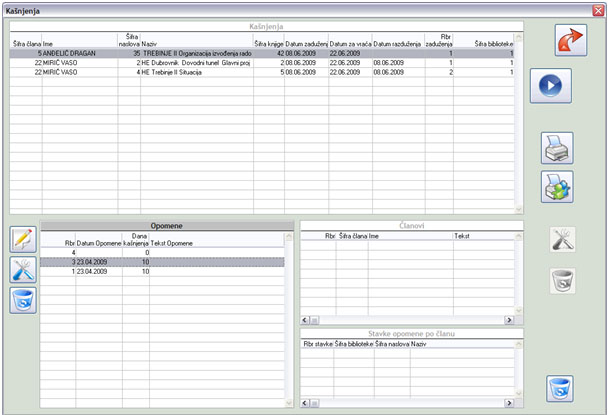Click the grayed-out tools icon beside Članovi
This screenshot has height=415, width=609.
coord(563,239)
